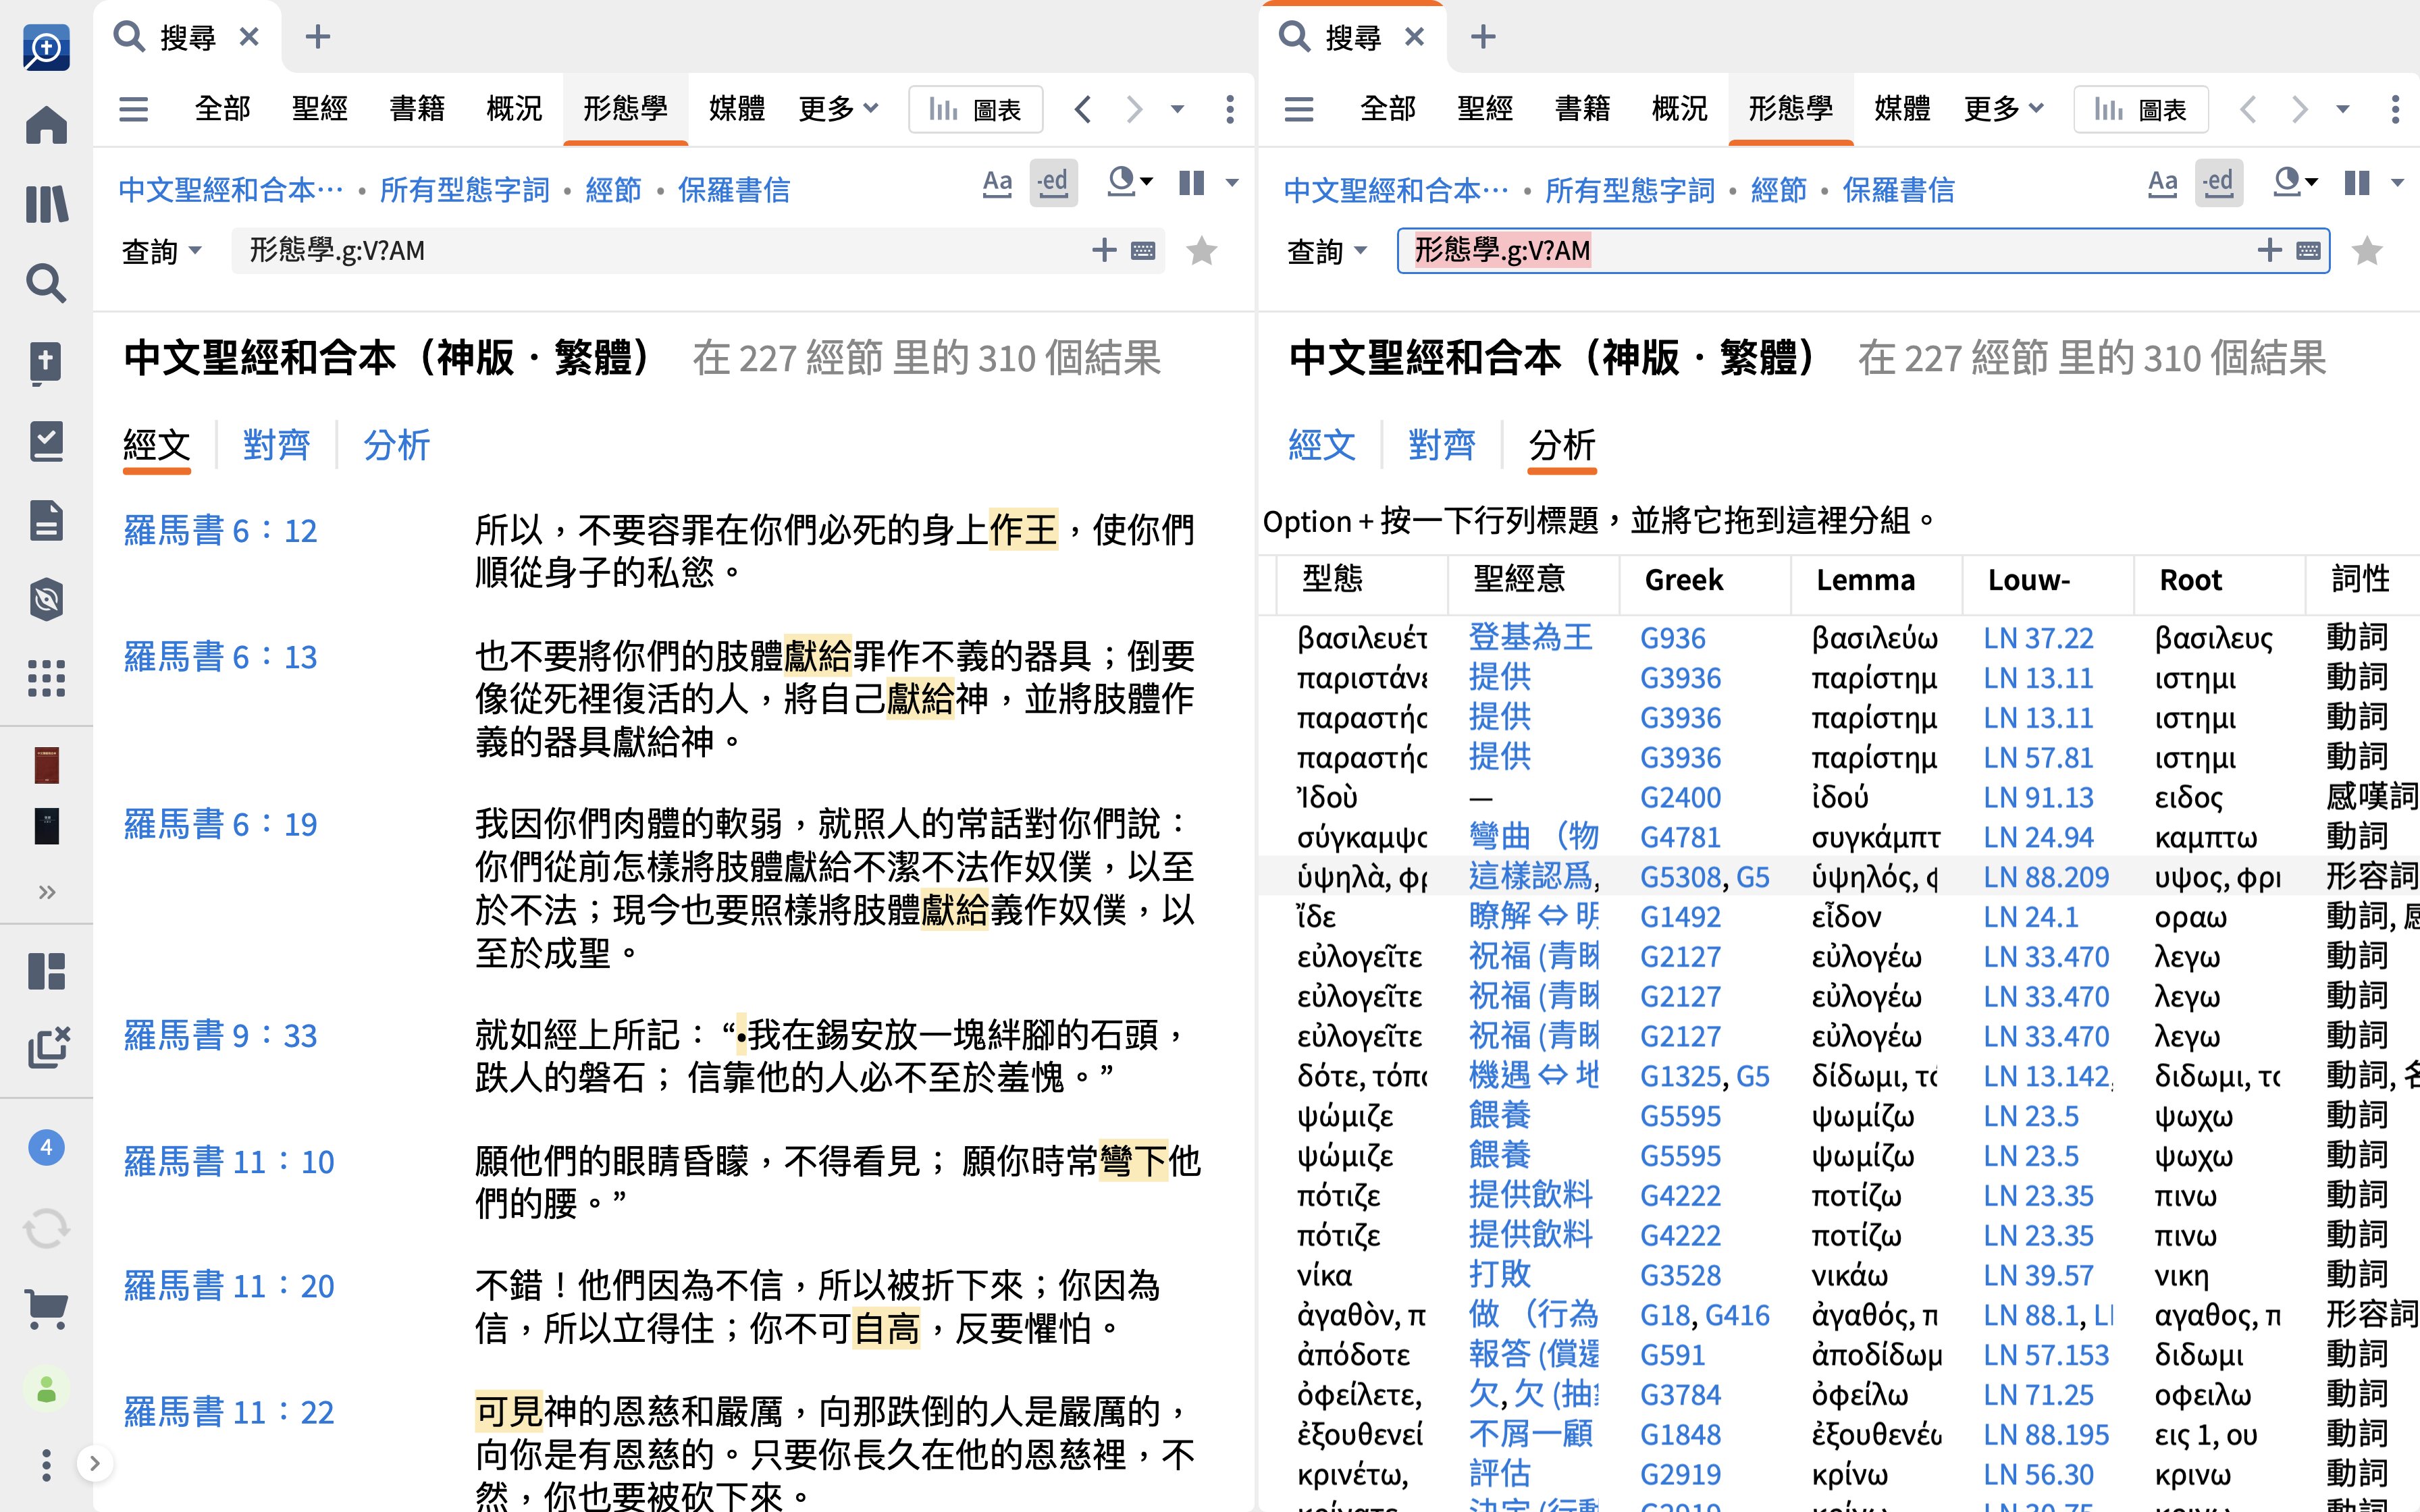Expand the sidebar shortcuts double chevron
The height and width of the screenshot is (1512, 2420).
46,892
